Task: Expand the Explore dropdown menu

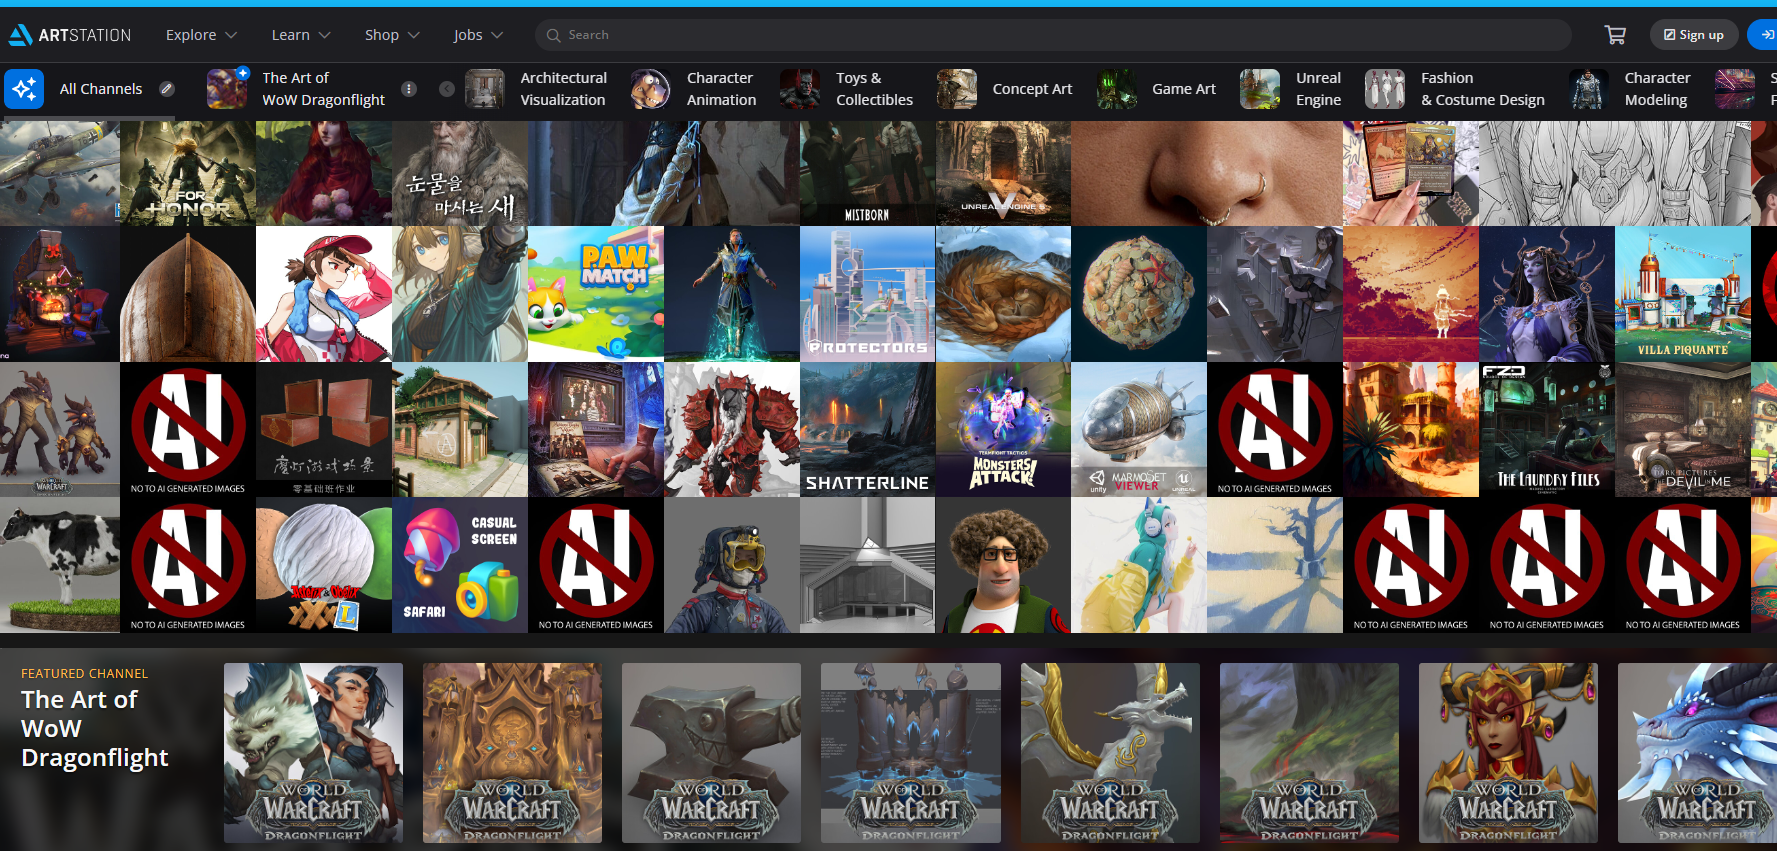Action: pos(201,35)
